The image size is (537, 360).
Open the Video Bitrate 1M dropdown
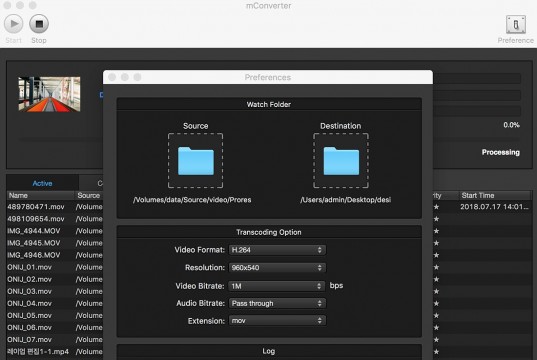(276, 286)
